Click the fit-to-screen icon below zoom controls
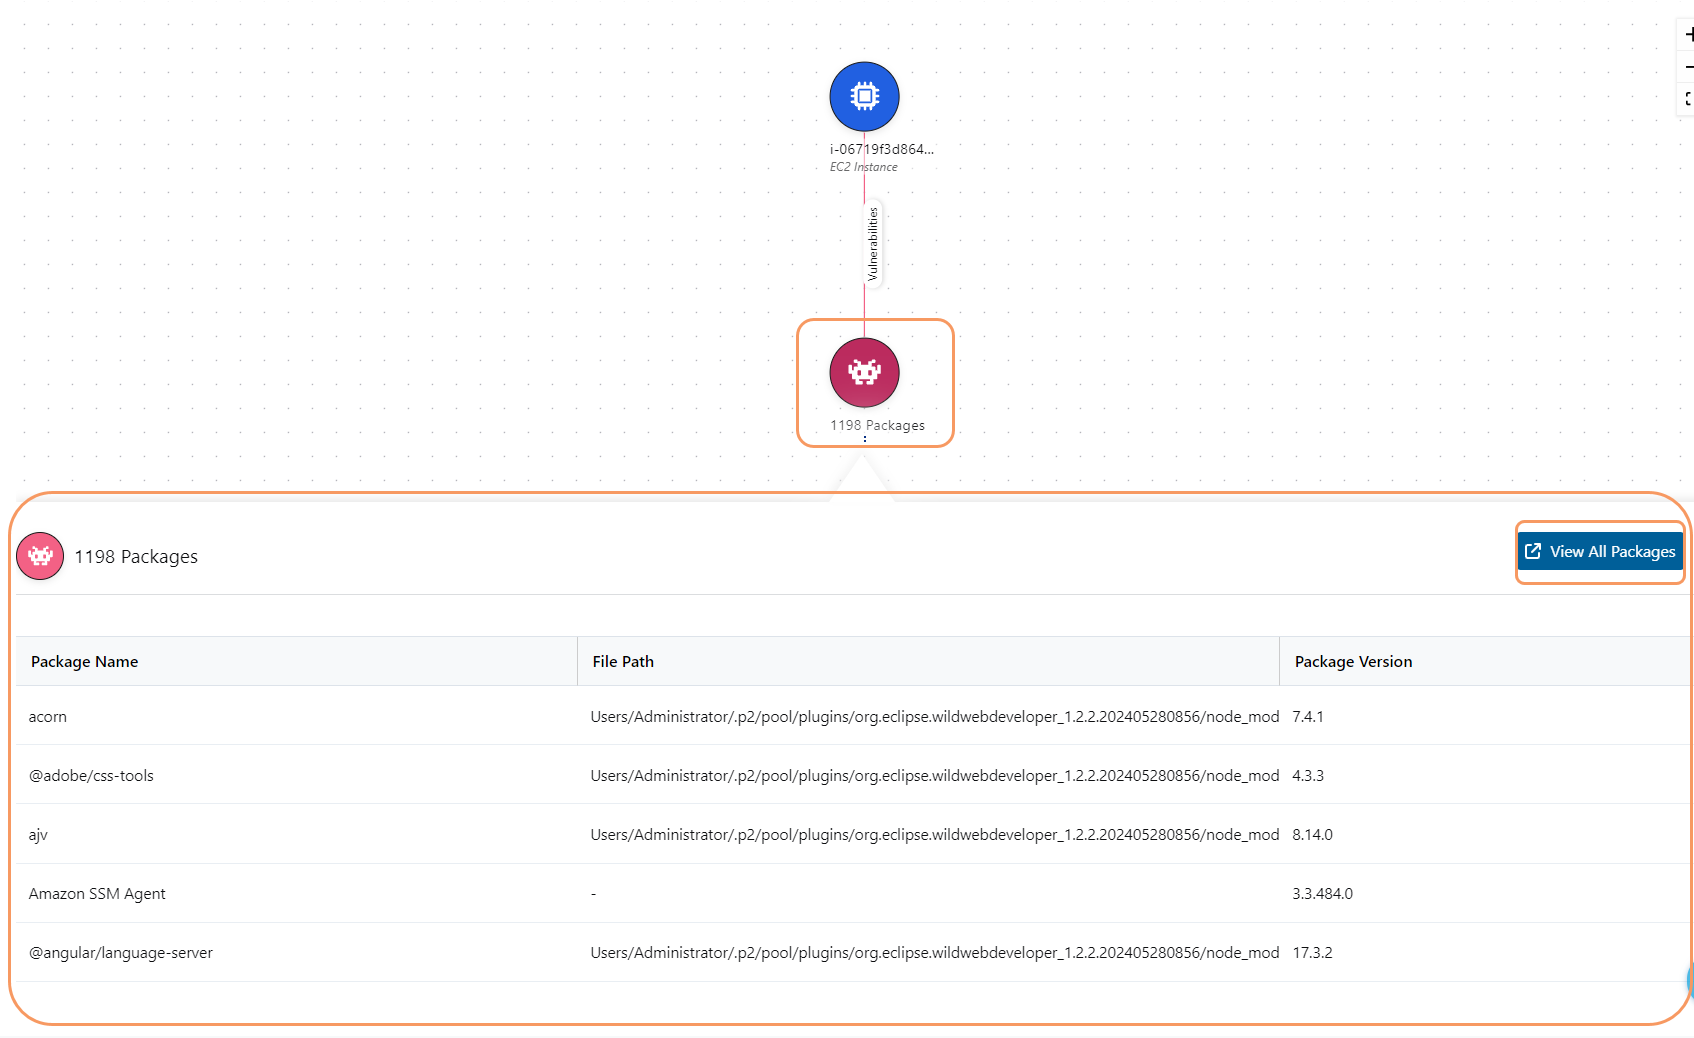 pos(1687,99)
